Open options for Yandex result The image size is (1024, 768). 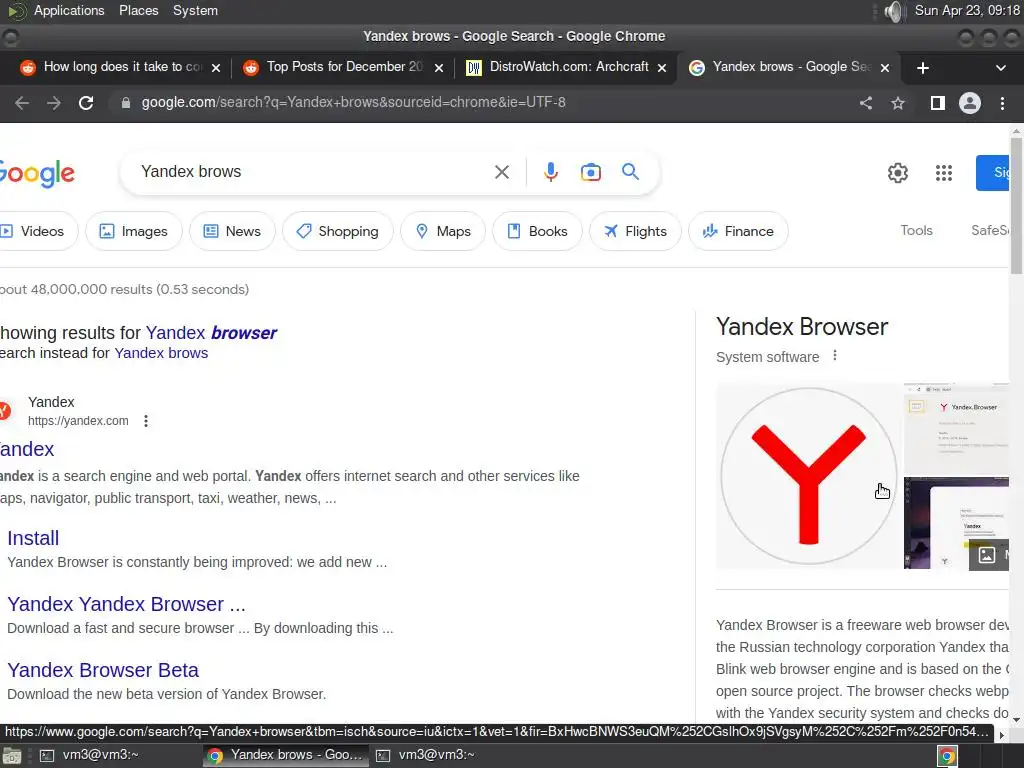(146, 421)
